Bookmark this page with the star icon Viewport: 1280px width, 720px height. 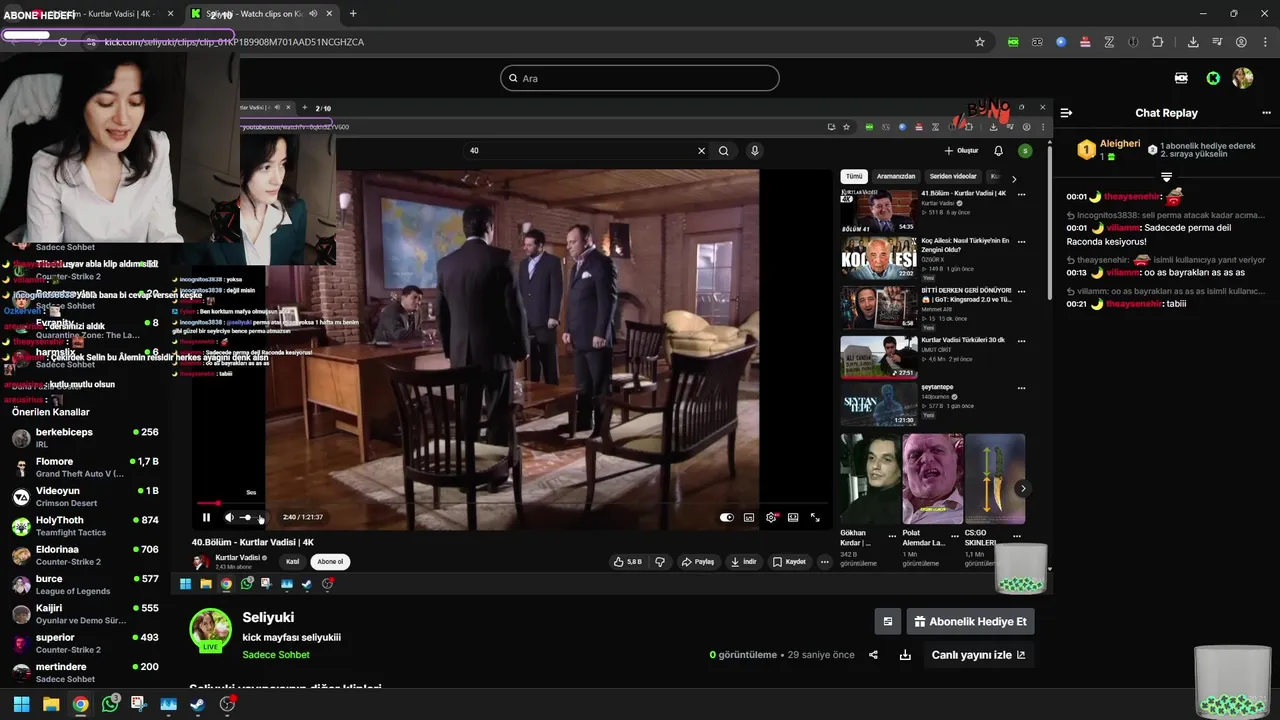980,42
